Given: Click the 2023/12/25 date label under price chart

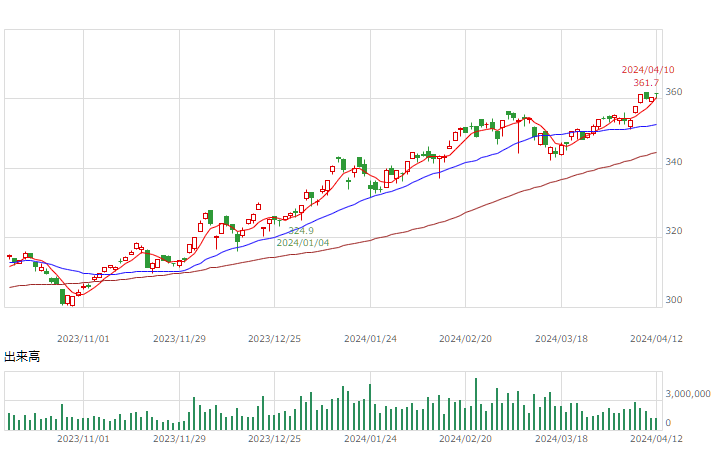Looking at the screenshot, I should (274, 339).
